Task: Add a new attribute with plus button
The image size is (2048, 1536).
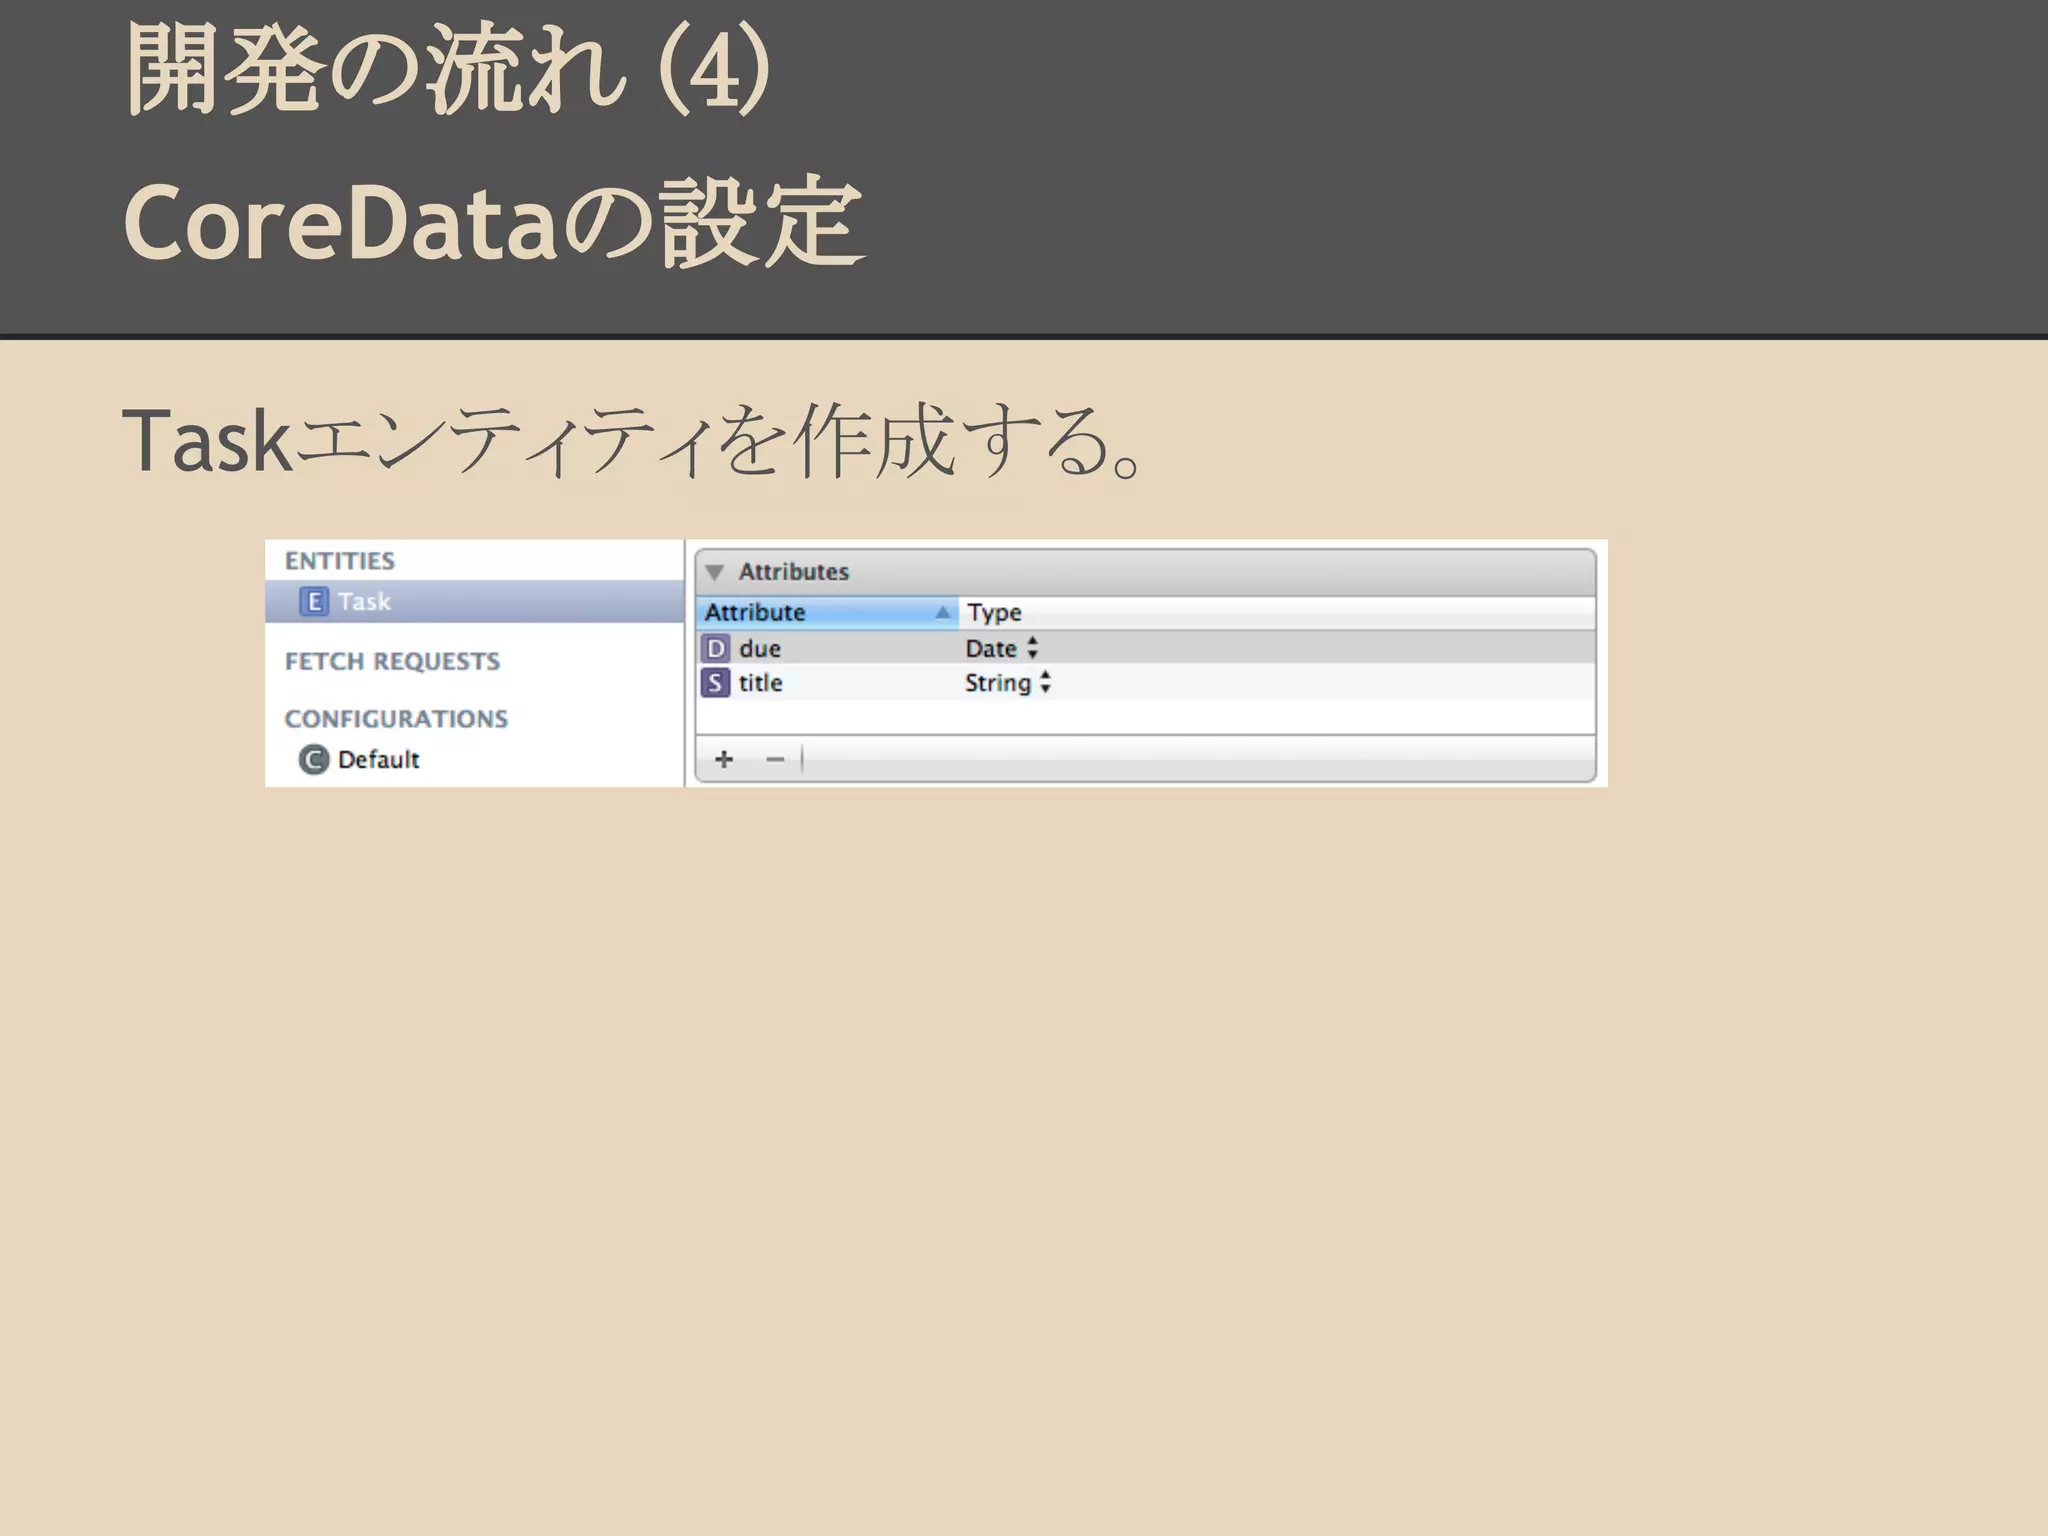Action: tap(724, 760)
